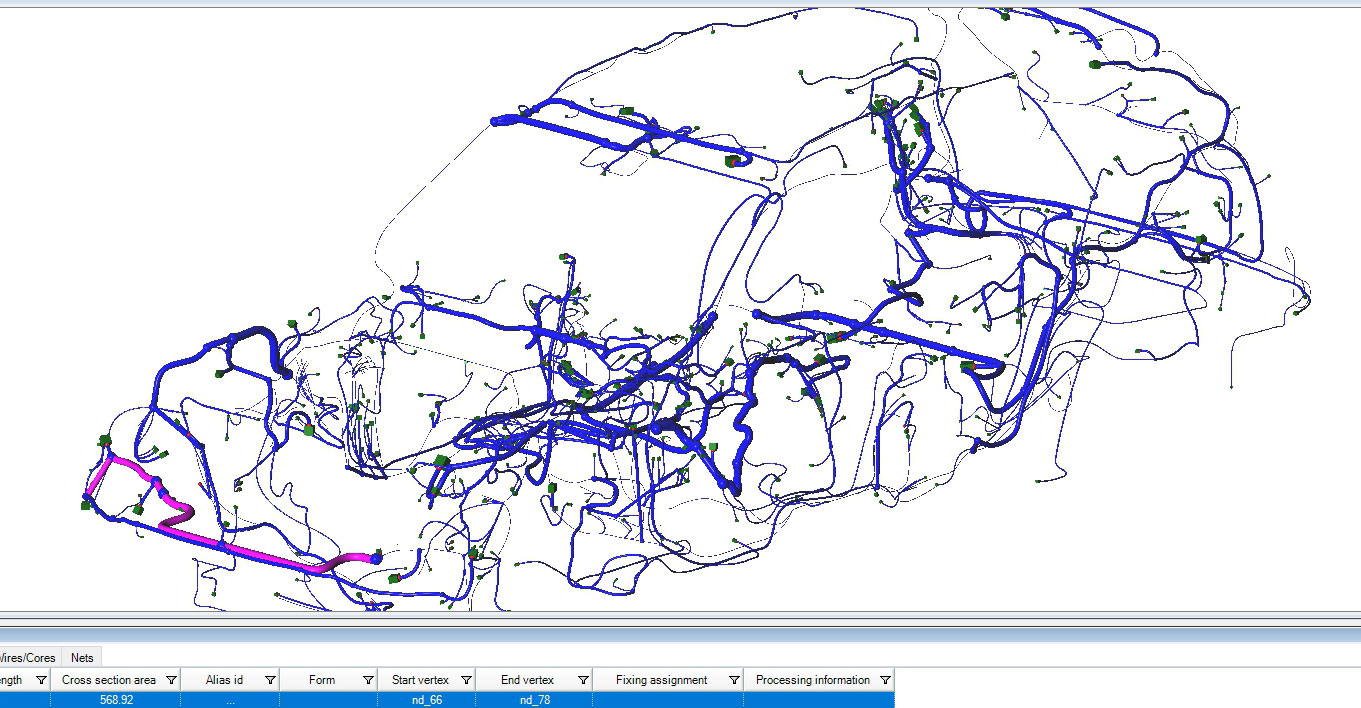Sort by the Length column header
Image resolution: width=1361 pixels, height=708 pixels.
[10, 679]
